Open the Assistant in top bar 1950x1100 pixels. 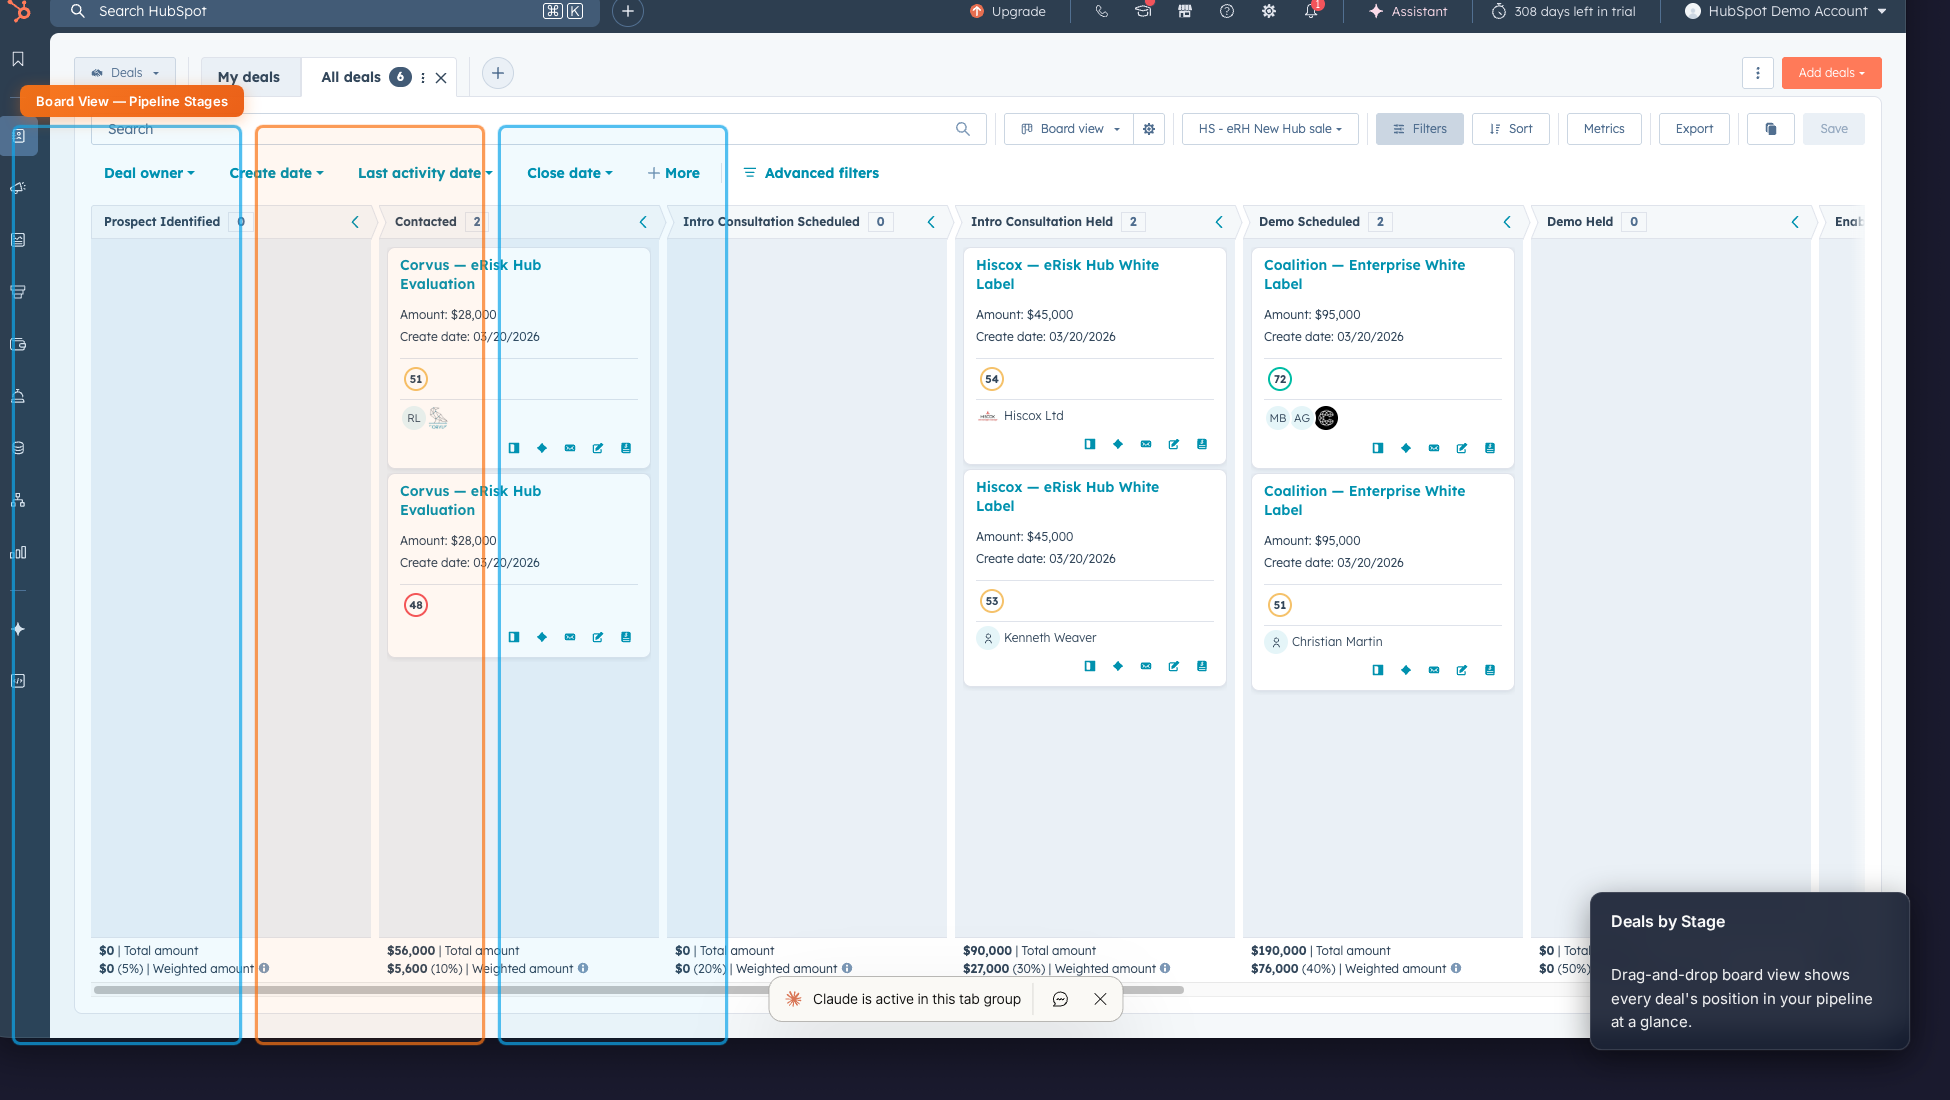pos(1408,11)
